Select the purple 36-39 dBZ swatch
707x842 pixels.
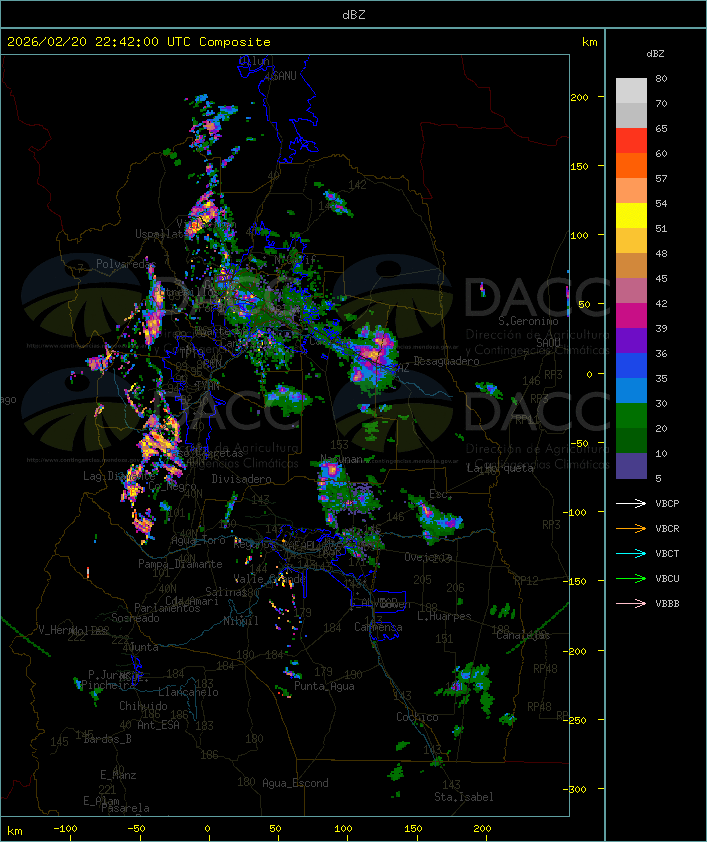(631, 340)
